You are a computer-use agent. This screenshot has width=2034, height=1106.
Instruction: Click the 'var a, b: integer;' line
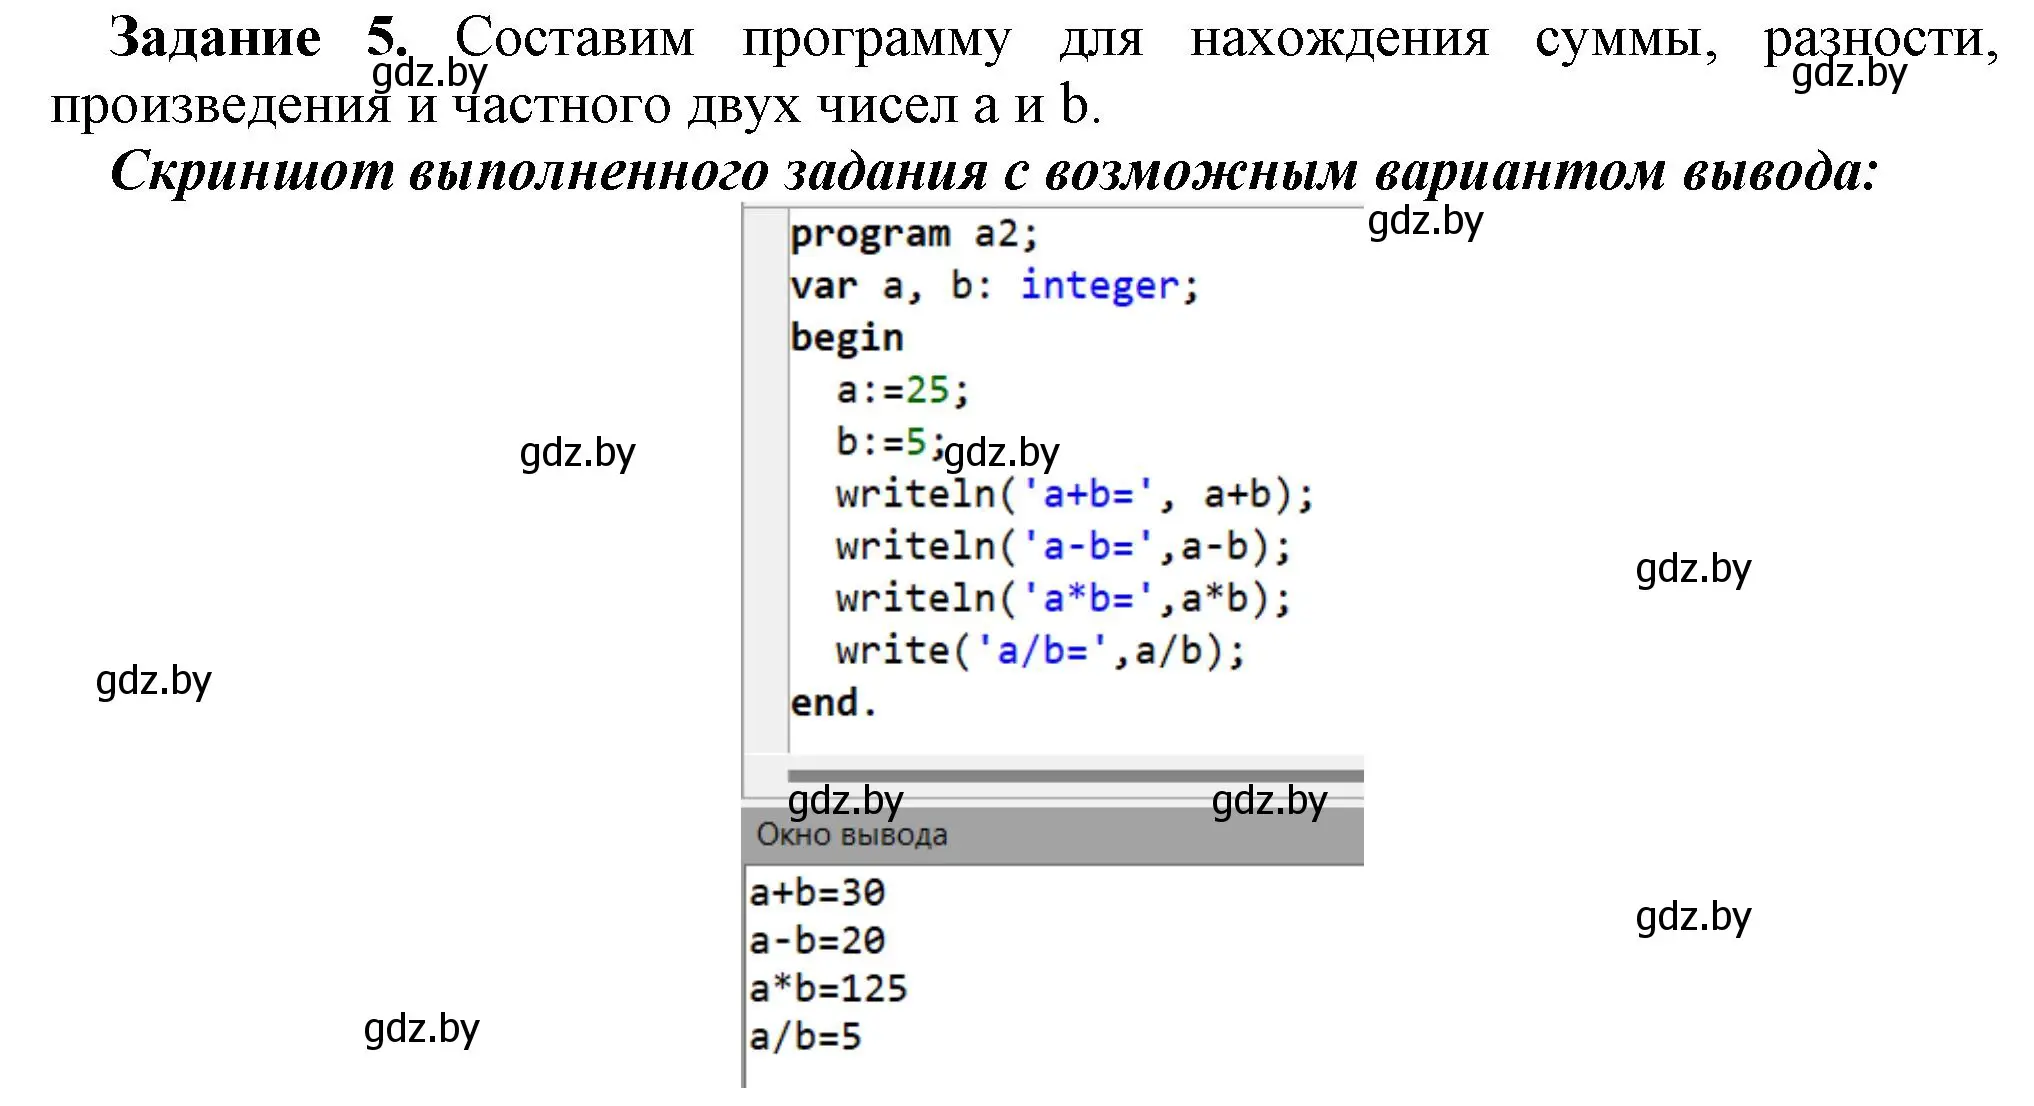coord(995,287)
